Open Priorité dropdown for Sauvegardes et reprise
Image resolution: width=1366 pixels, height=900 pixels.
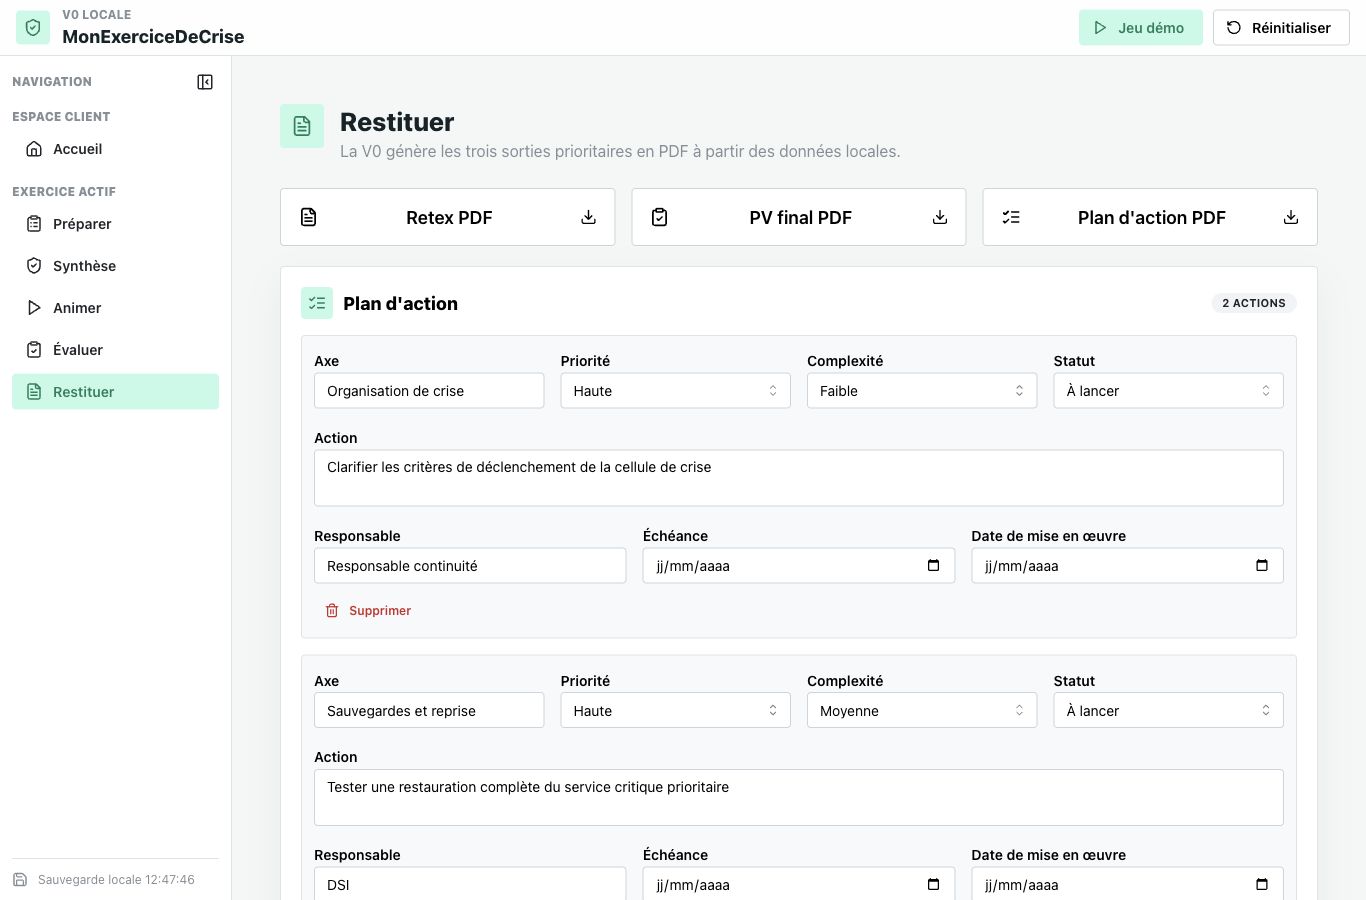pyautogui.click(x=675, y=711)
